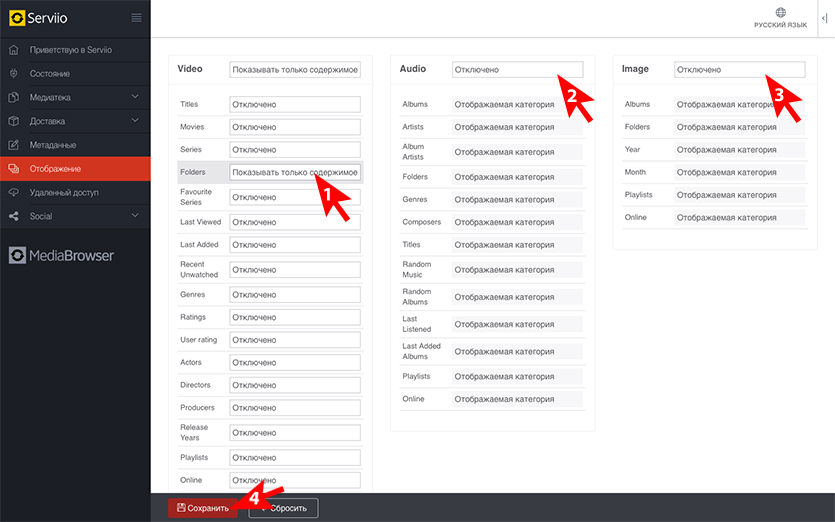Open User rating dropdown
The width and height of the screenshot is (835, 522).
tap(295, 340)
